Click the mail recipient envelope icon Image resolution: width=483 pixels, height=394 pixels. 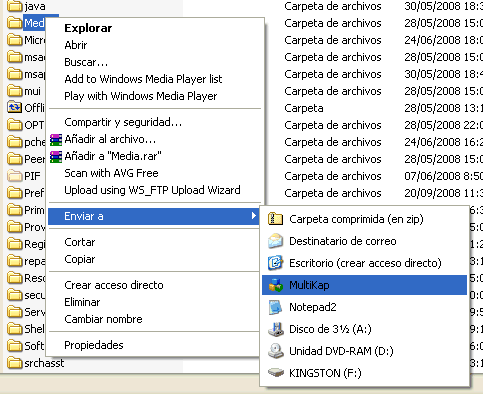click(x=276, y=241)
